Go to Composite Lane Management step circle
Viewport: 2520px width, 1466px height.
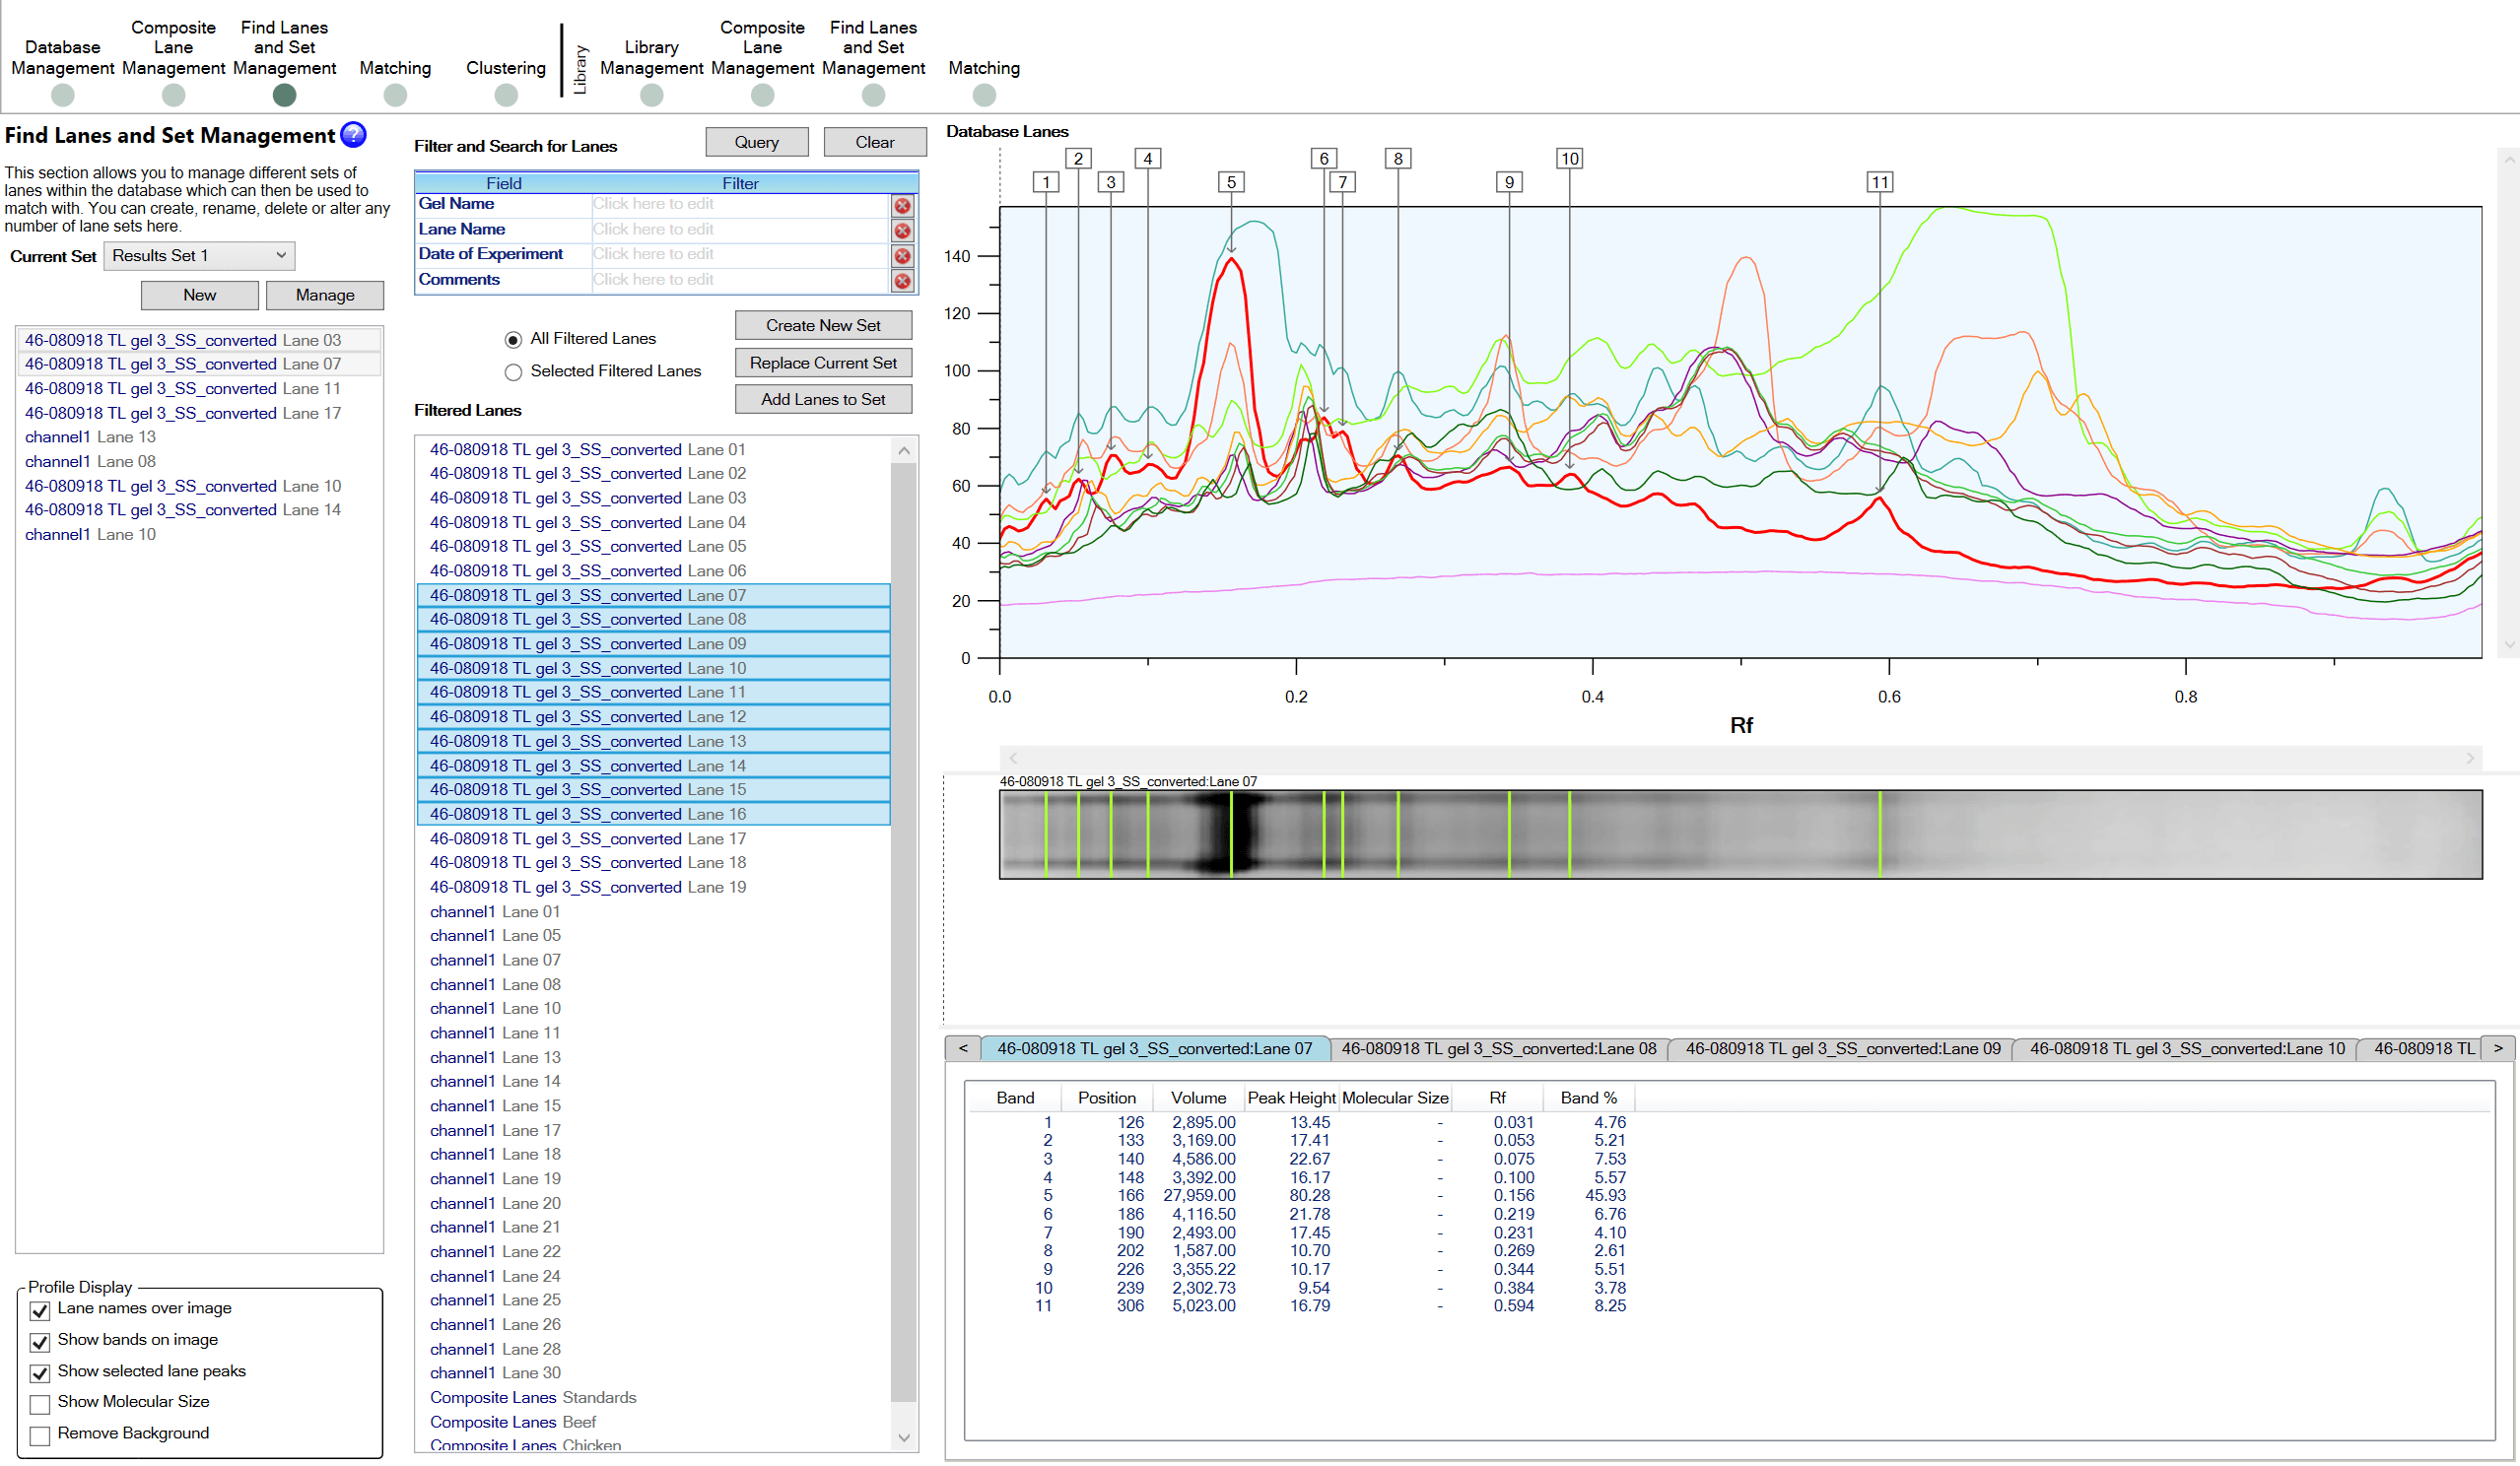pos(173,95)
